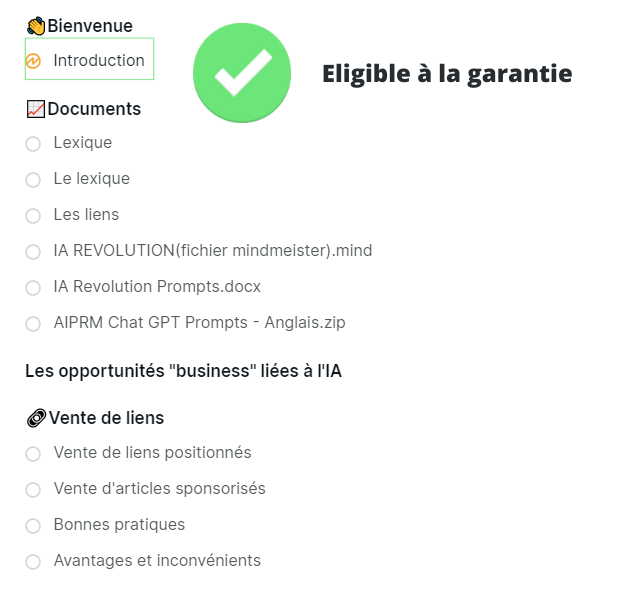Toggle the circle next to Le lexique
Screen dimensions: 625x589
pyautogui.click(x=33, y=180)
